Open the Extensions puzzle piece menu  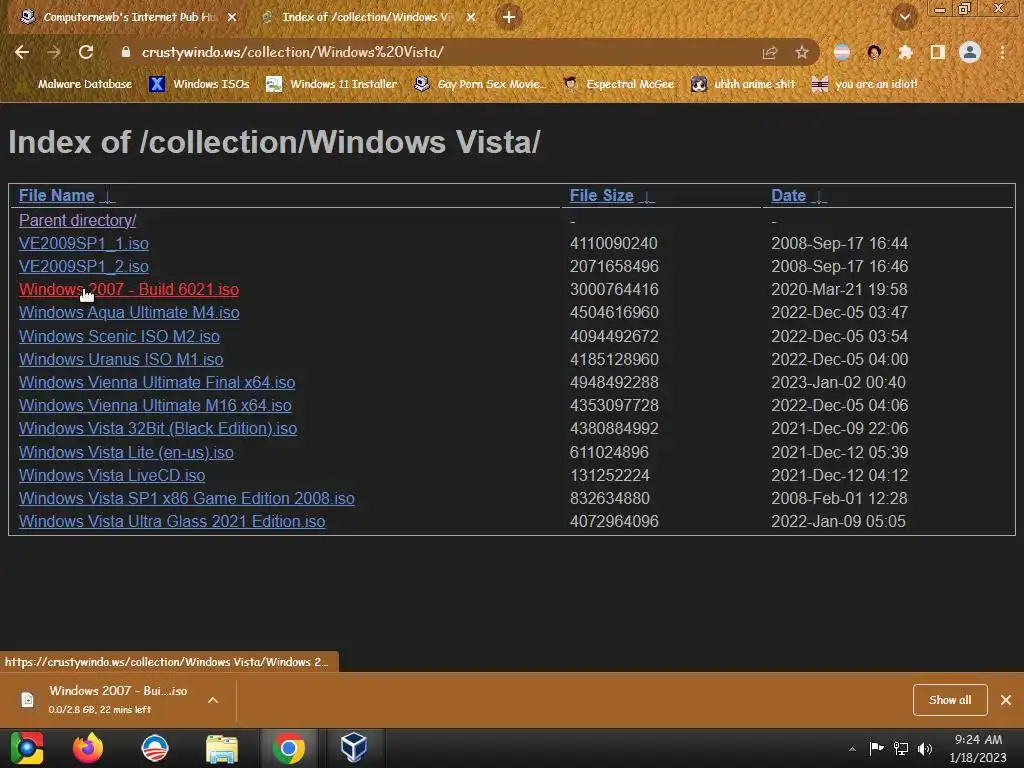905,52
